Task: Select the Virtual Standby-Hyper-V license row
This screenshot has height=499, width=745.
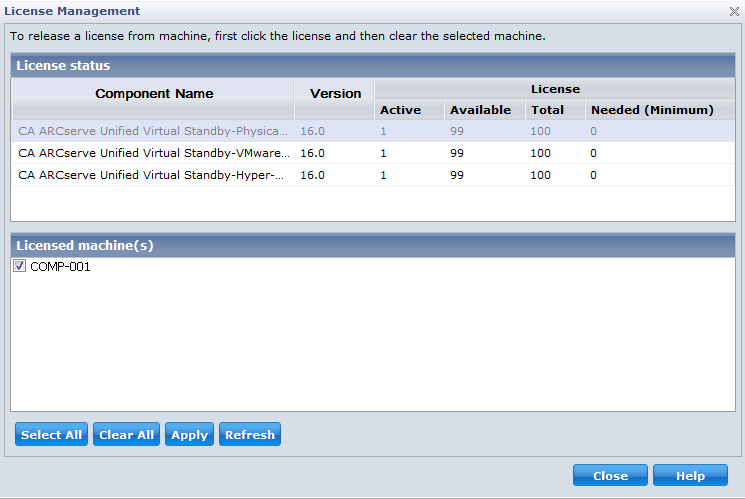Action: pos(154,175)
